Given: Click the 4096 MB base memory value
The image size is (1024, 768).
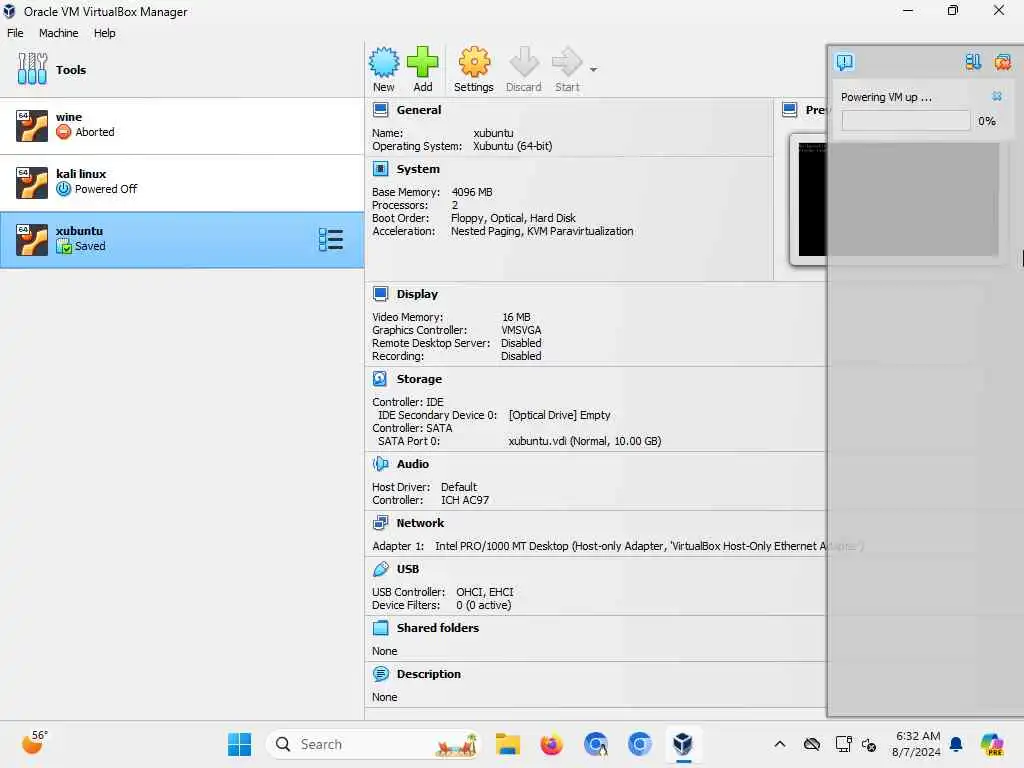Looking at the screenshot, I should 472,192.
